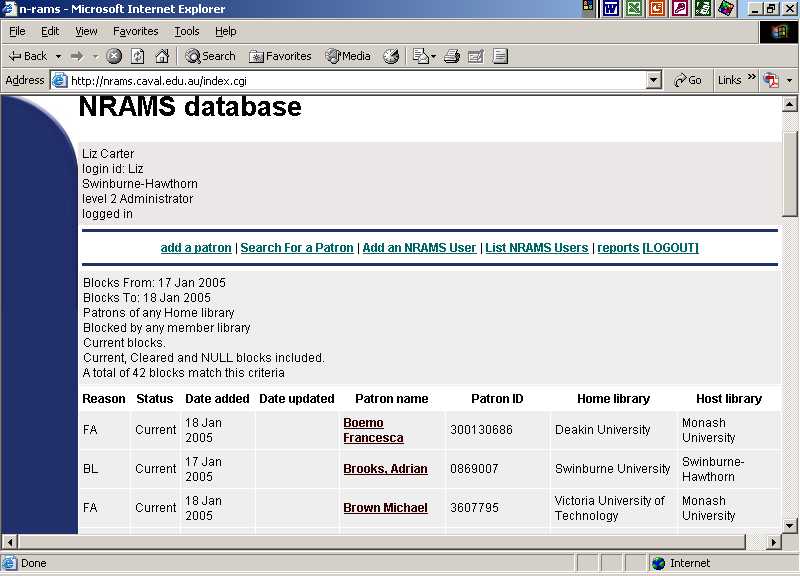The height and width of the screenshot is (576, 800).
Task: Open the 'List NRAMS Users' link
Action: (537, 248)
